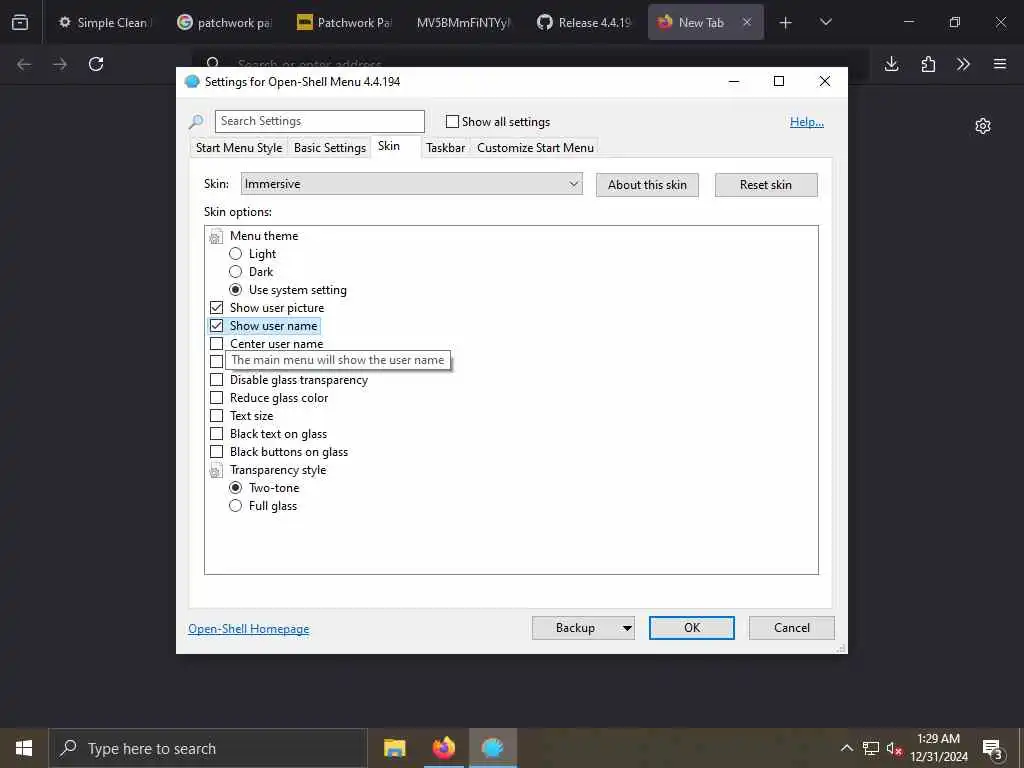This screenshot has width=1024, height=768.
Task: Enable Reduce glass color checkbox
Action: pyautogui.click(x=216, y=398)
